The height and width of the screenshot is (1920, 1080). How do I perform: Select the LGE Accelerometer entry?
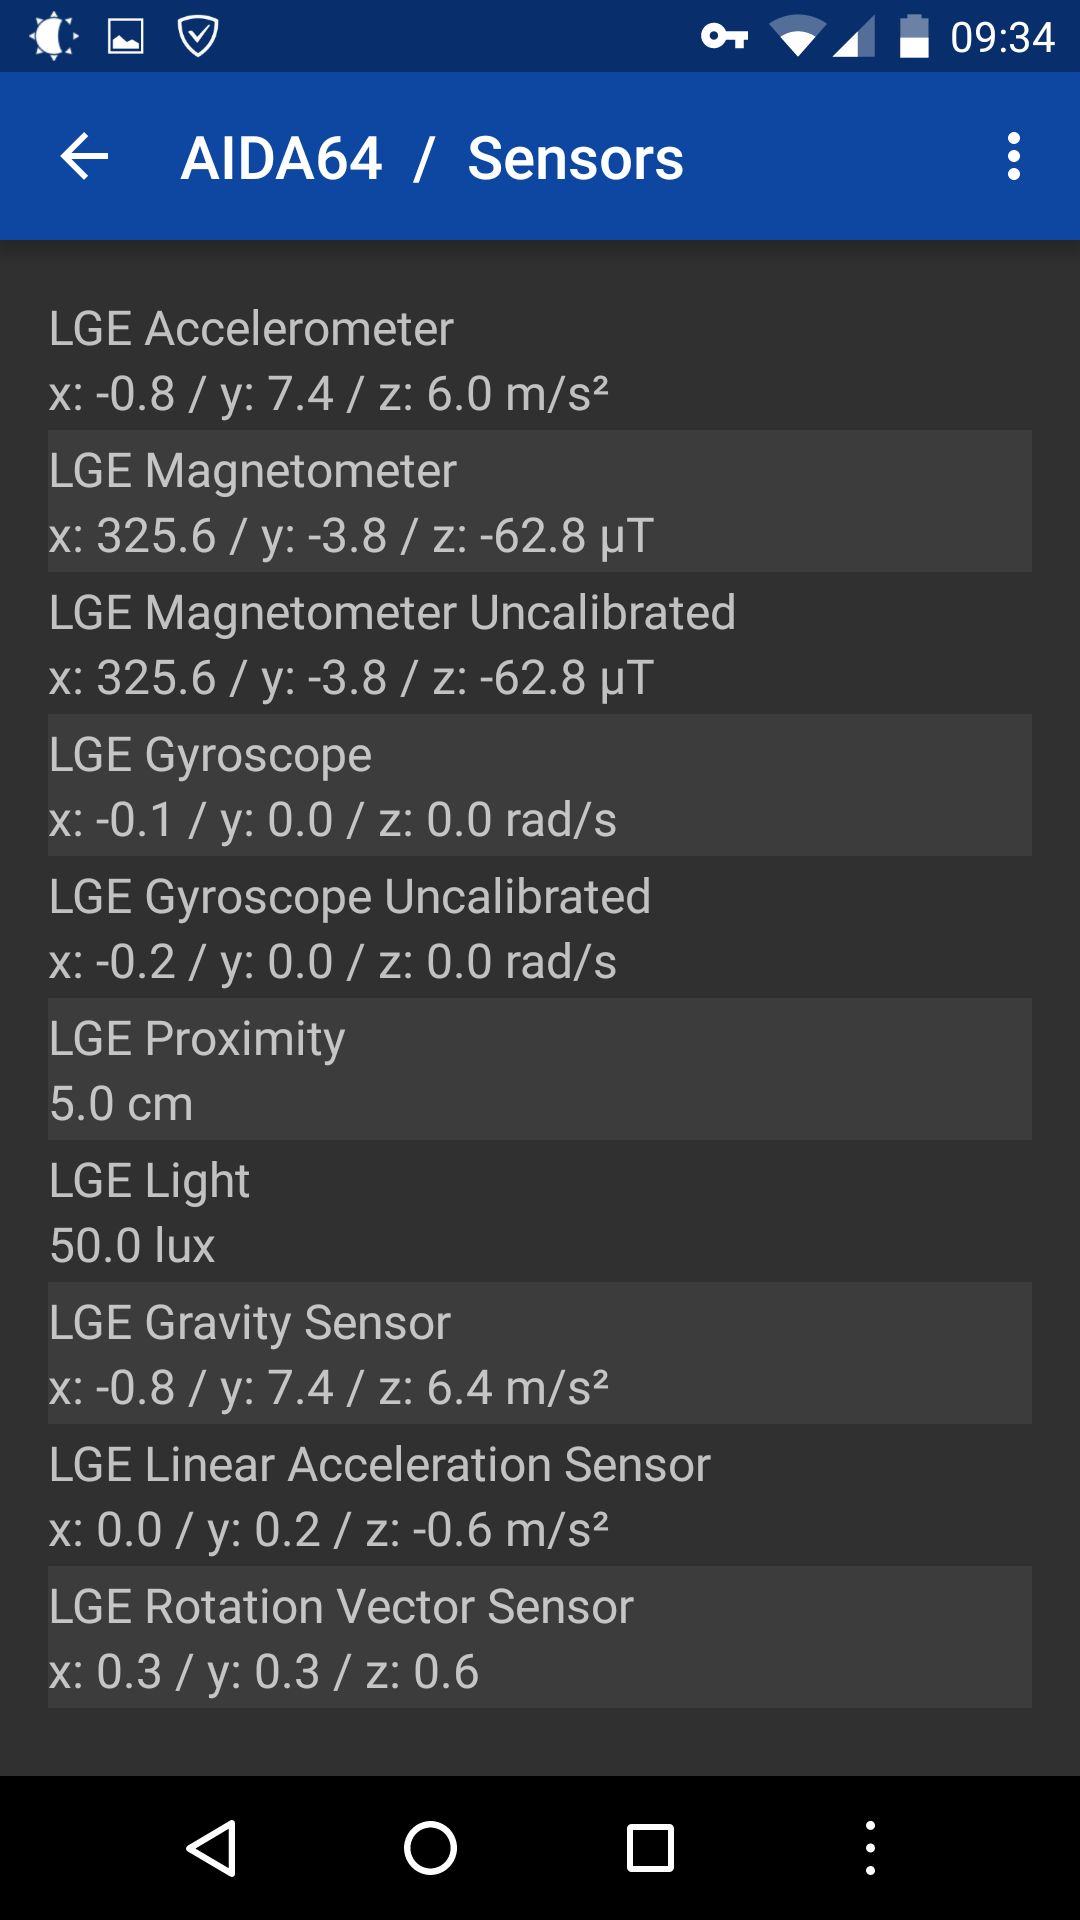pyautogui.click(x=540, y=359)
